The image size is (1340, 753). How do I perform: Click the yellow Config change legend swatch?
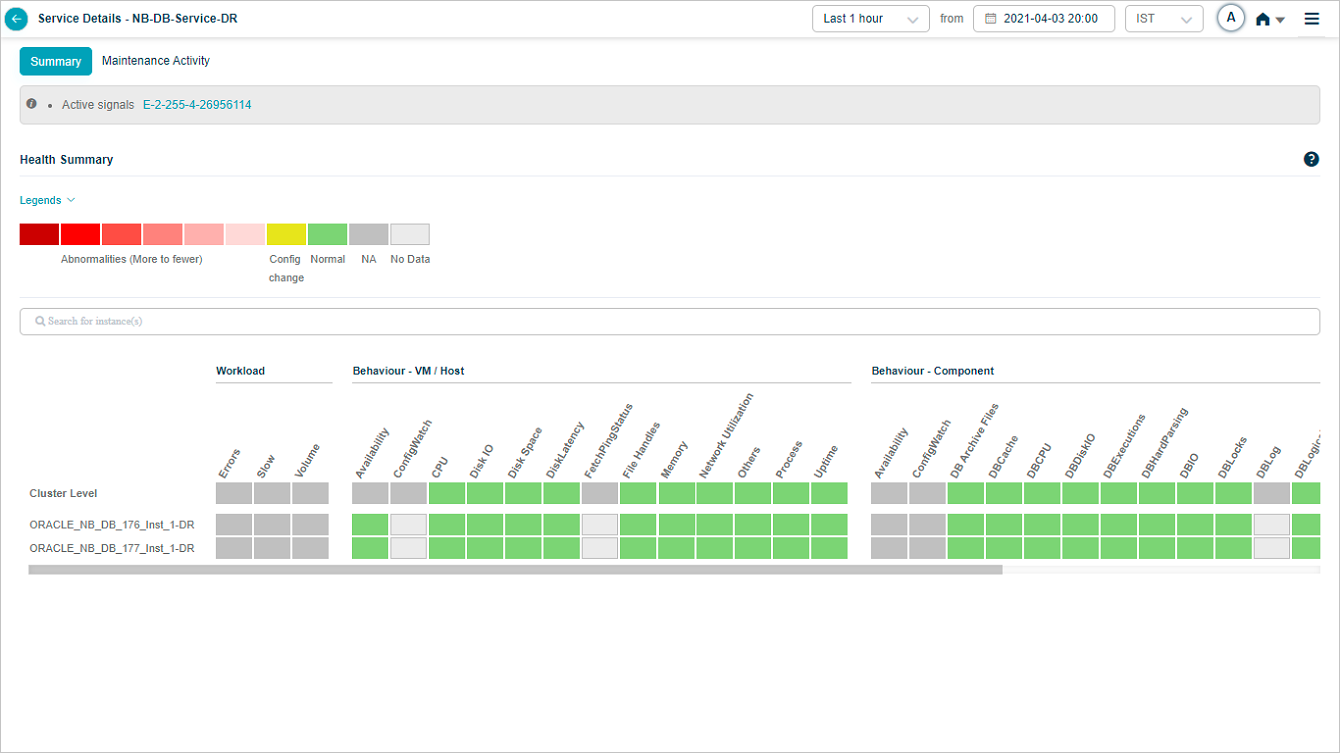coord(286,234)
